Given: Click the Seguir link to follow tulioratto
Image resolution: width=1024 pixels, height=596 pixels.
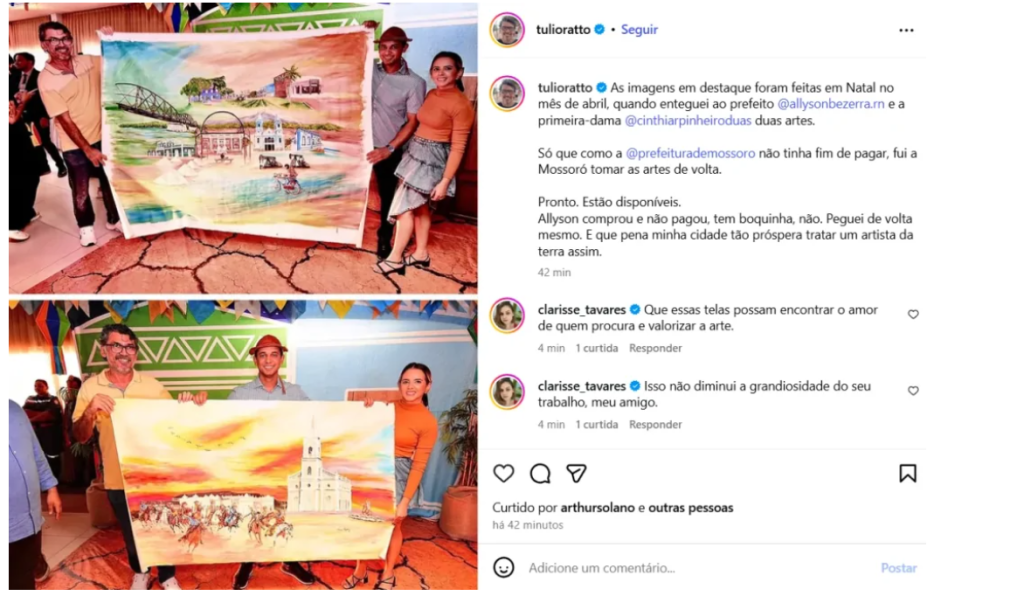Looking at the screenshot, I should (x=639, y=29).
